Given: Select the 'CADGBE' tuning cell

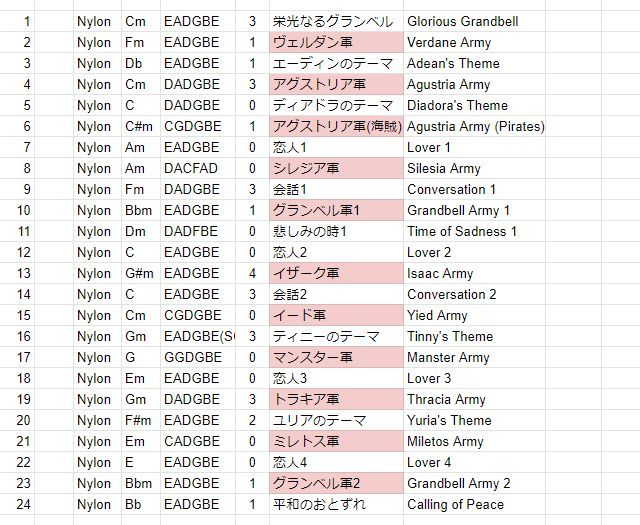Looking at the screenshot, I should point(193,441).
